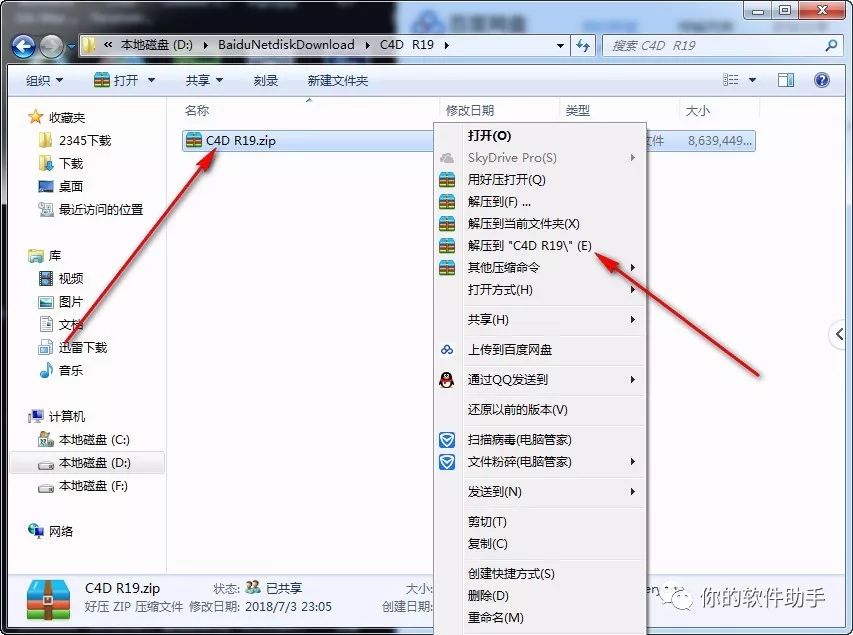Click the Back navigation arrow button
Image resolution: width=853 pixels, height=635 pixels.
[x=23, y=47]
